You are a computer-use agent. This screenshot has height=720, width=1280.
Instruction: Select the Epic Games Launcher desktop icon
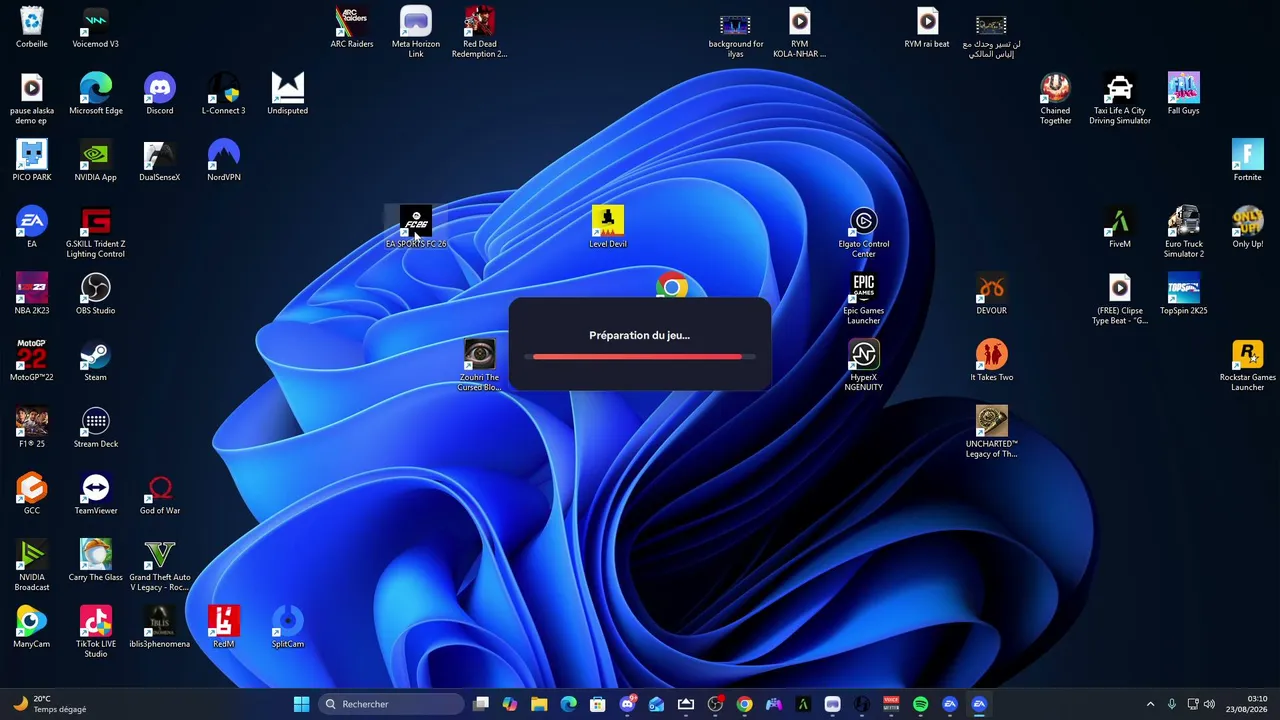[864, 298]
